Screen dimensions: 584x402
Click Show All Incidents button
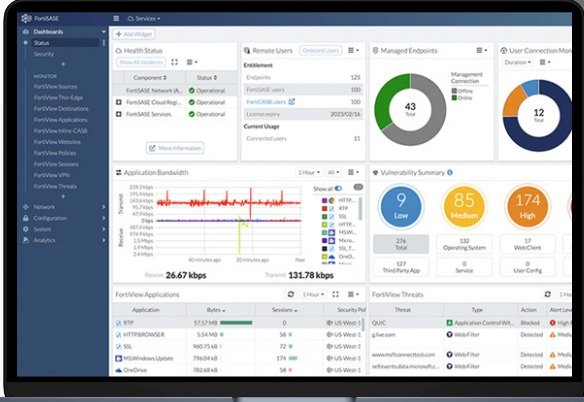coord(141,62)
